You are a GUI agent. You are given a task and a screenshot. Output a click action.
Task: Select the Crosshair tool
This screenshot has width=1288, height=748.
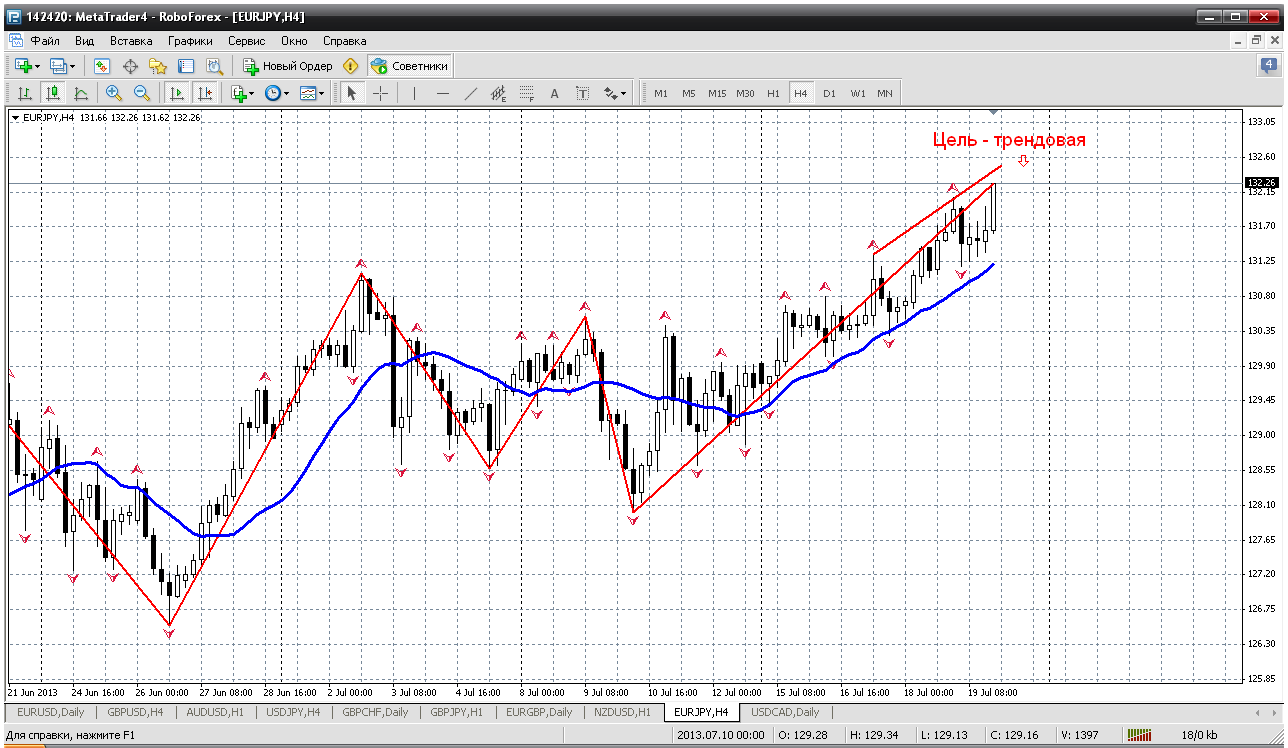(381, 93)
